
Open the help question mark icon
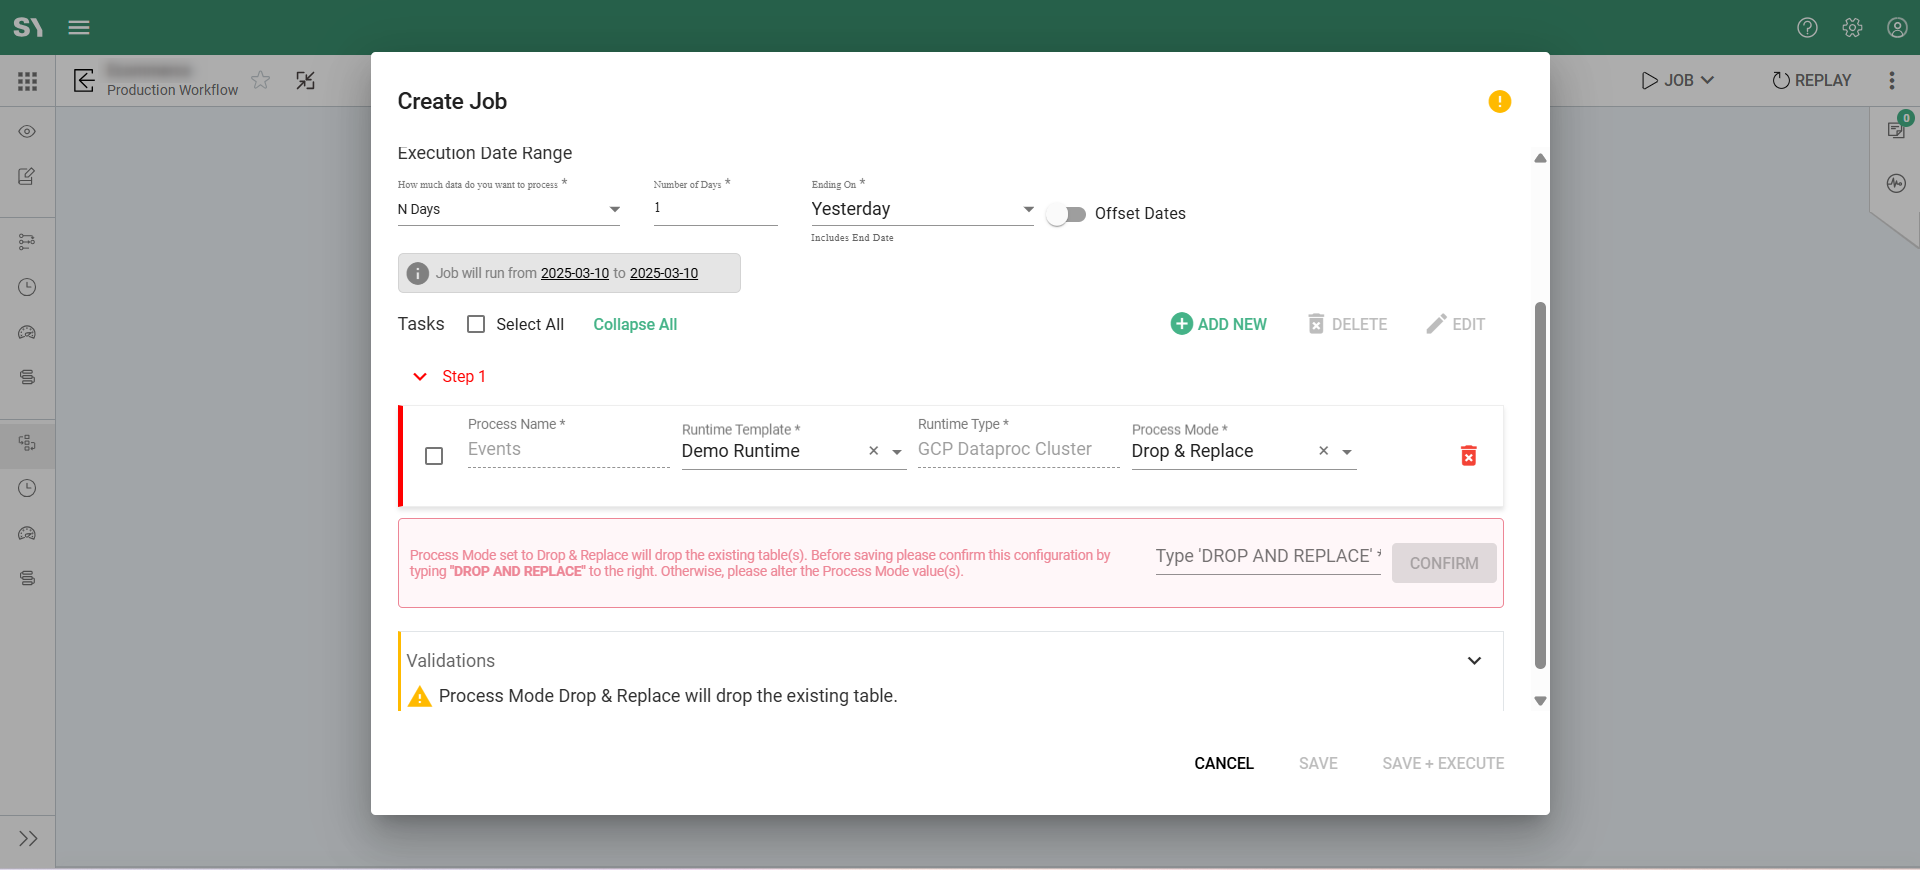click(1807, 28)
